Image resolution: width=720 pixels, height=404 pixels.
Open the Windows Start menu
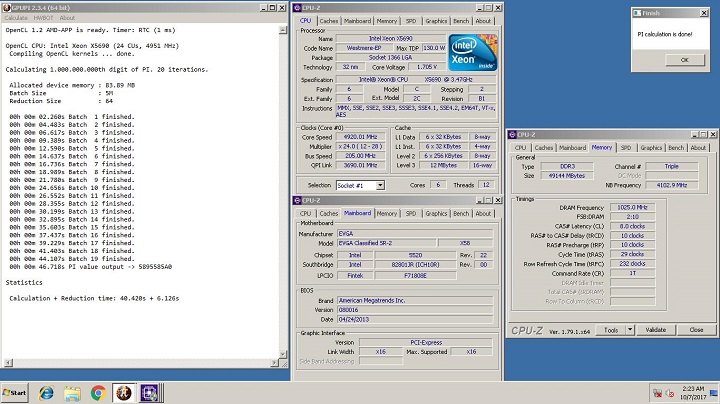tap(16, 393)
